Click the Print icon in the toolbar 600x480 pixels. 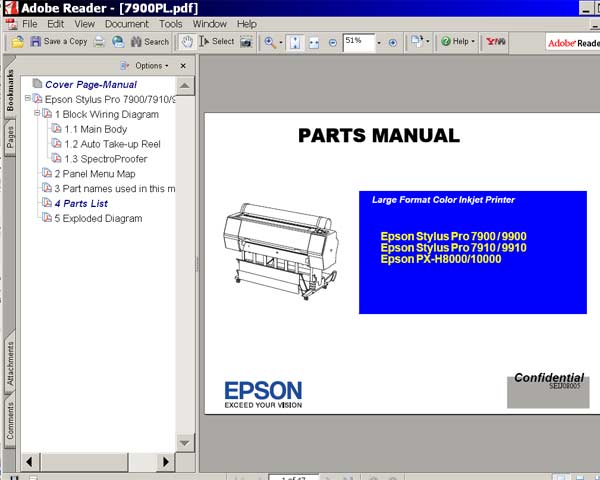coord(99,41)
